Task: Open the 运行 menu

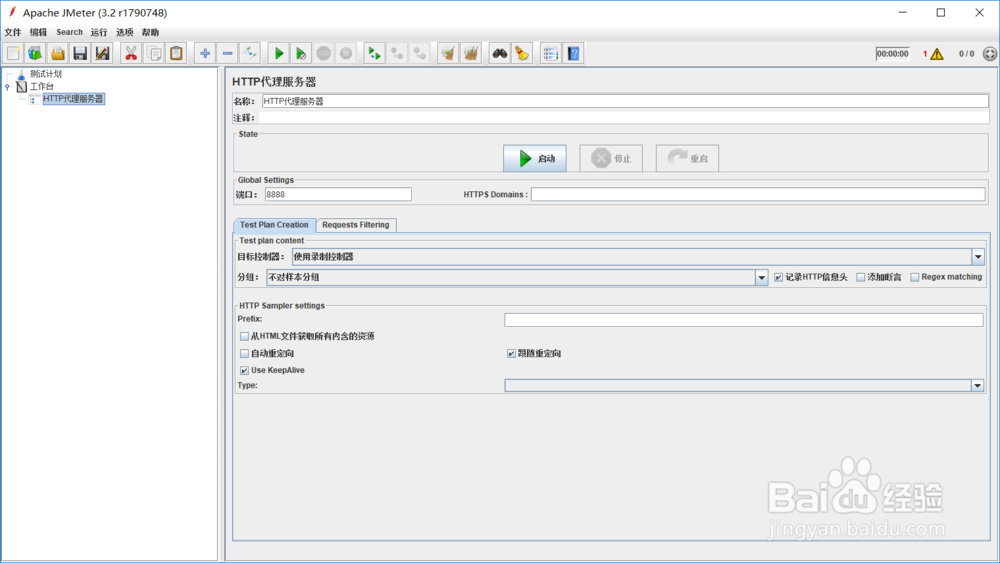Action: click(99, 32)
